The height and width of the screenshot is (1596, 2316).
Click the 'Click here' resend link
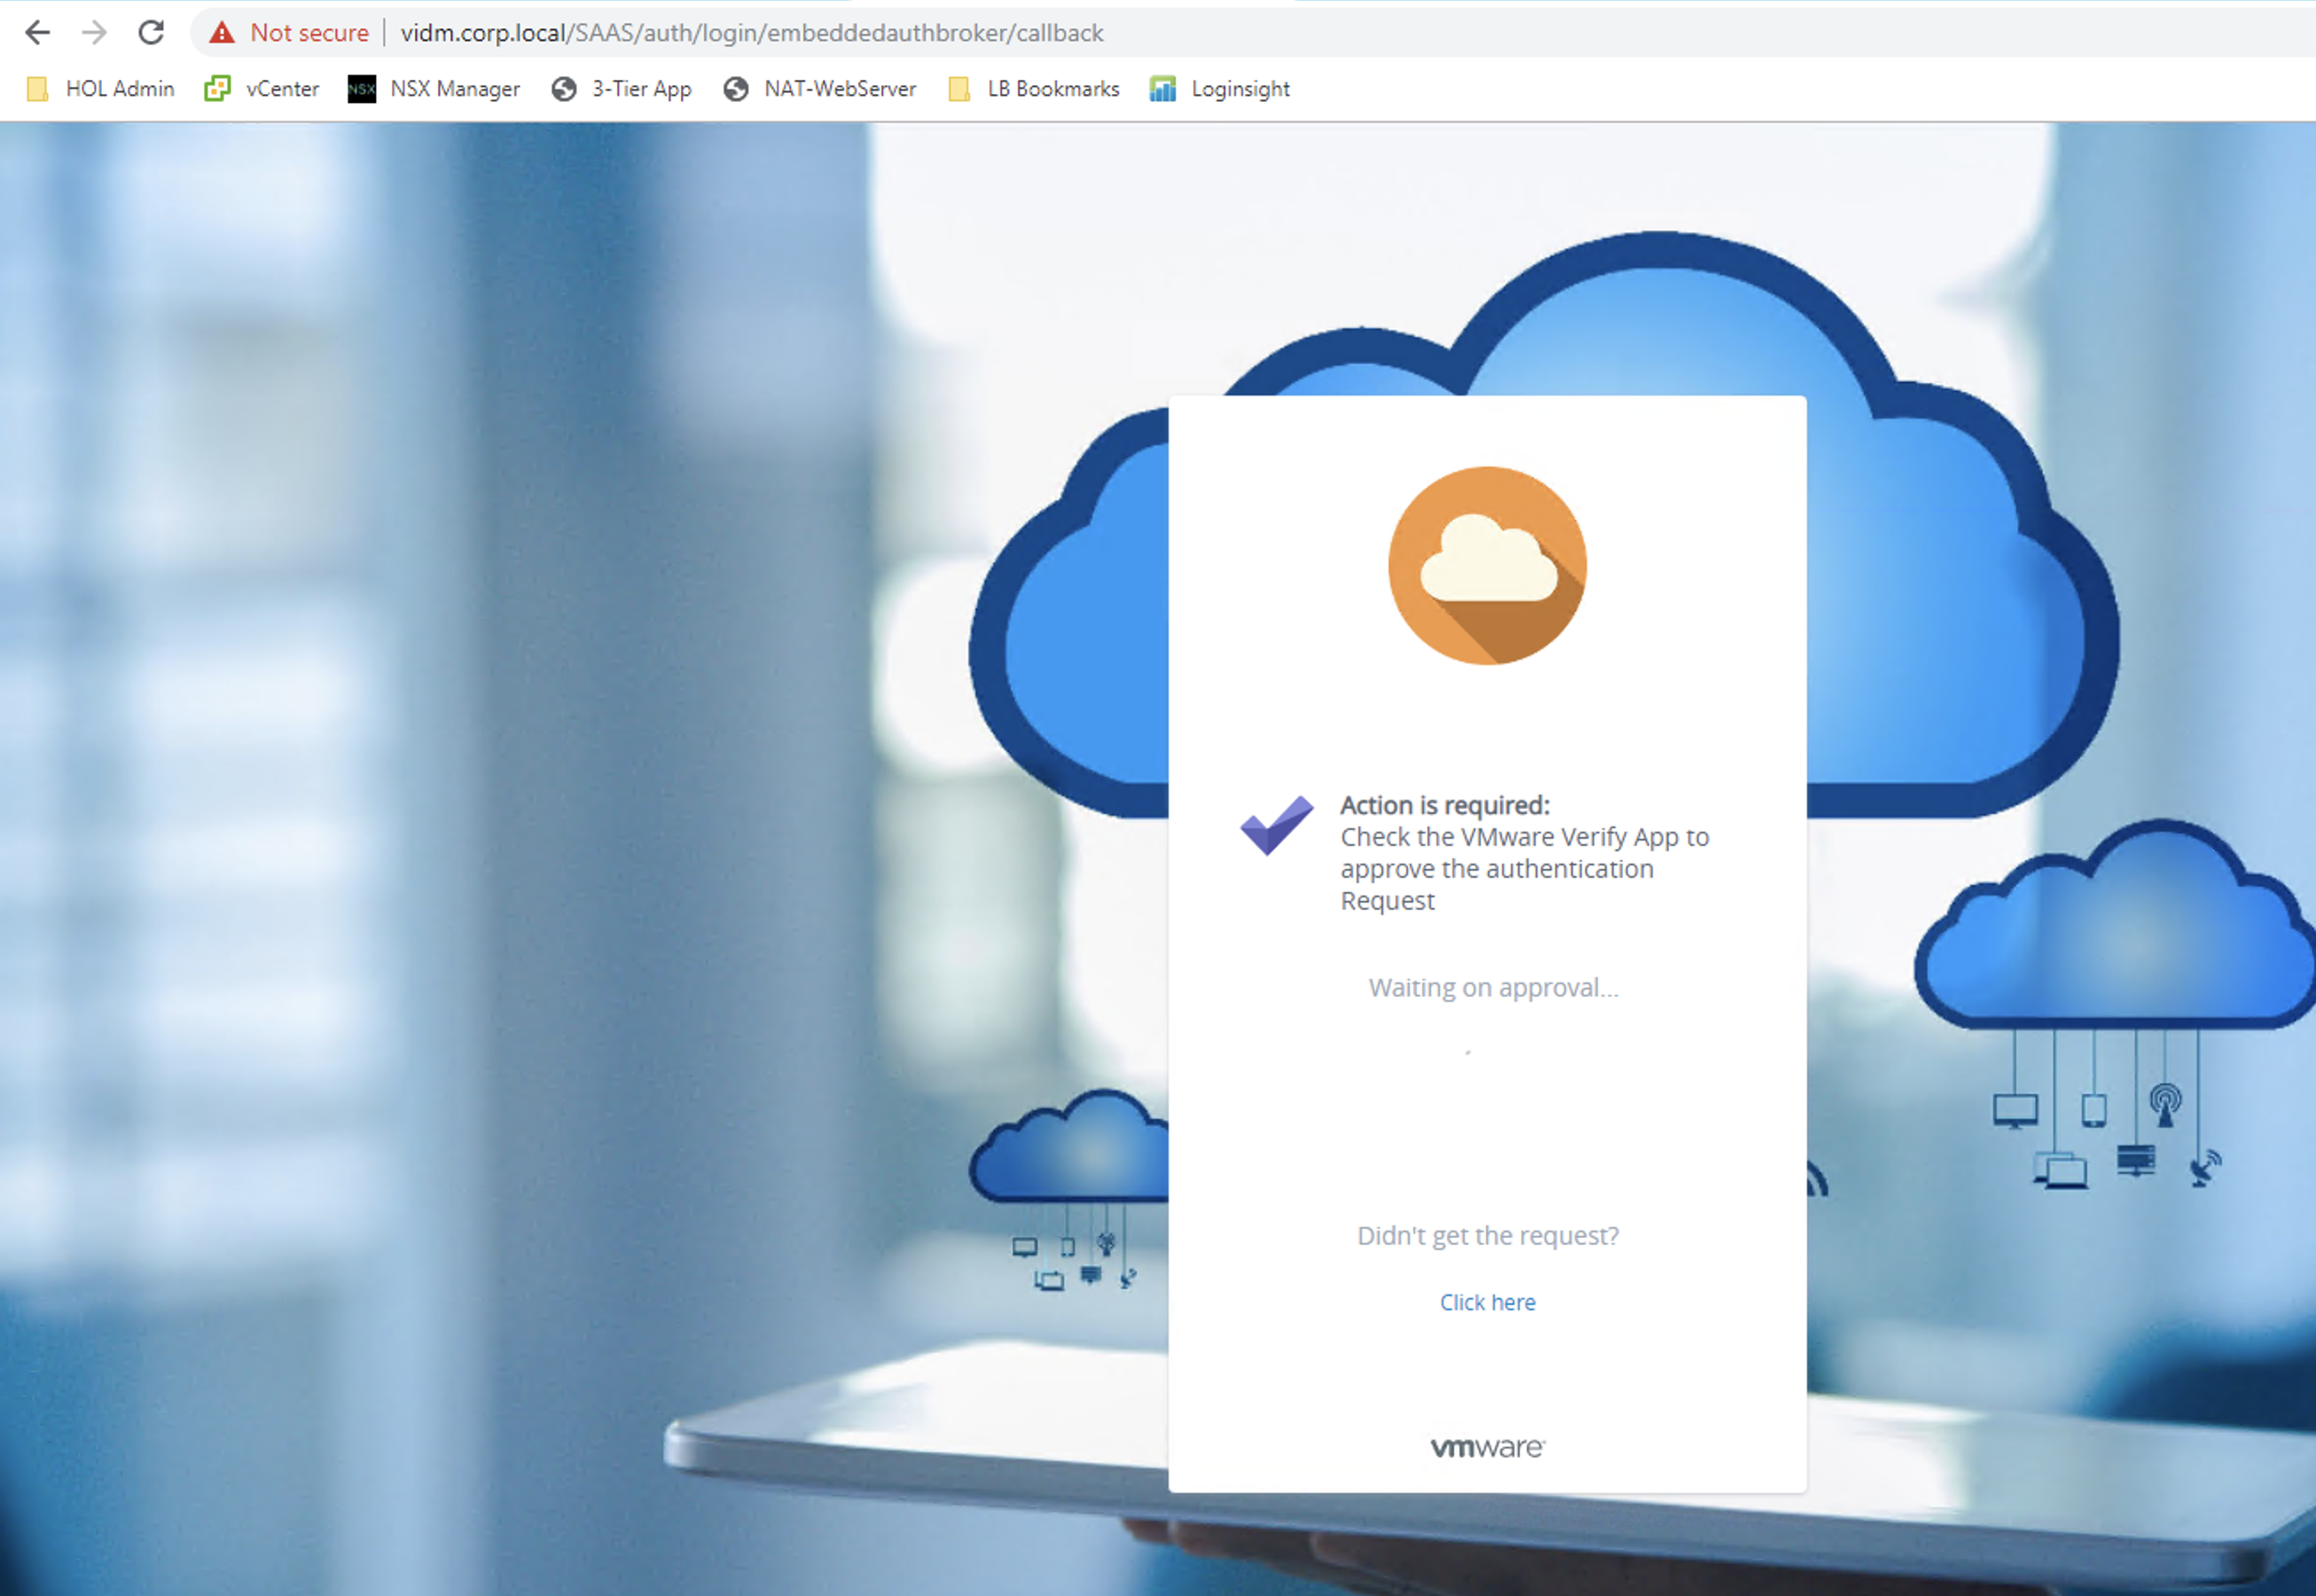[x=1487, y=1302]
